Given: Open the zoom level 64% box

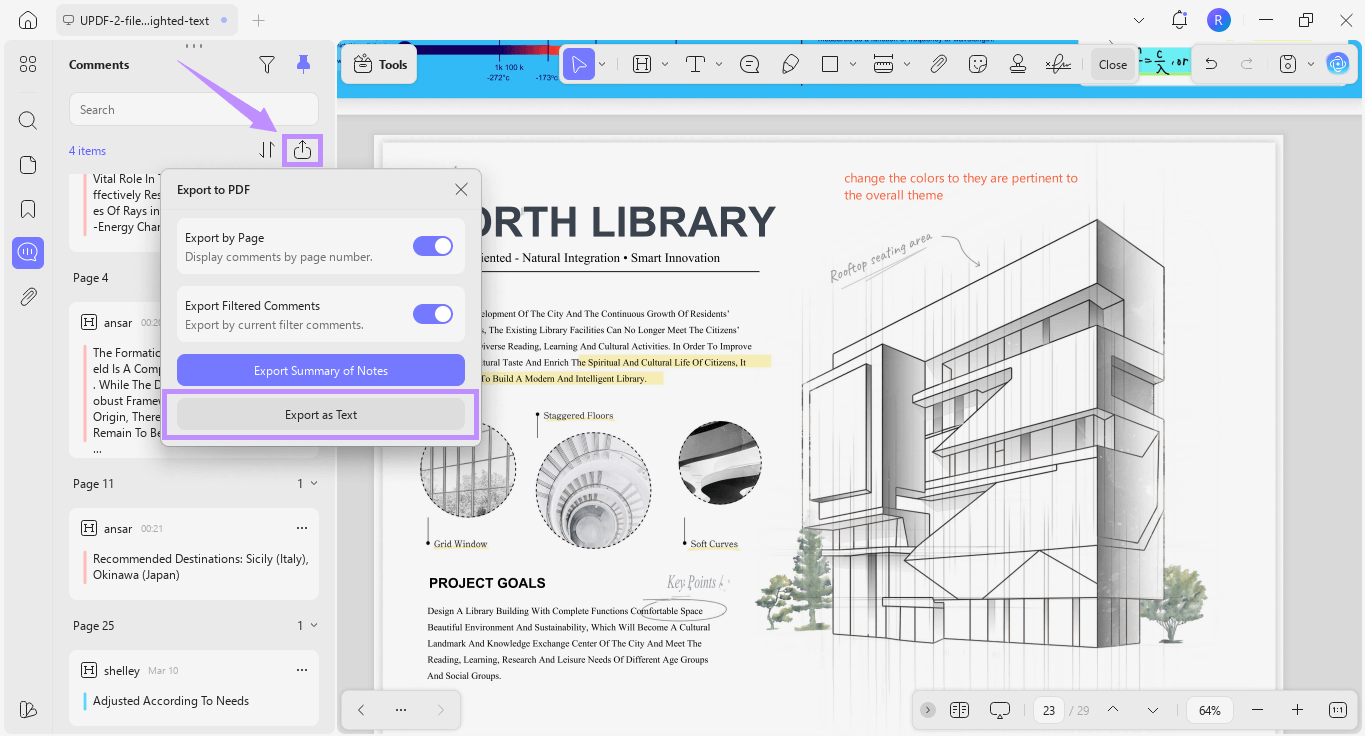Looking at the screenshot, I should pos(1210,710).
